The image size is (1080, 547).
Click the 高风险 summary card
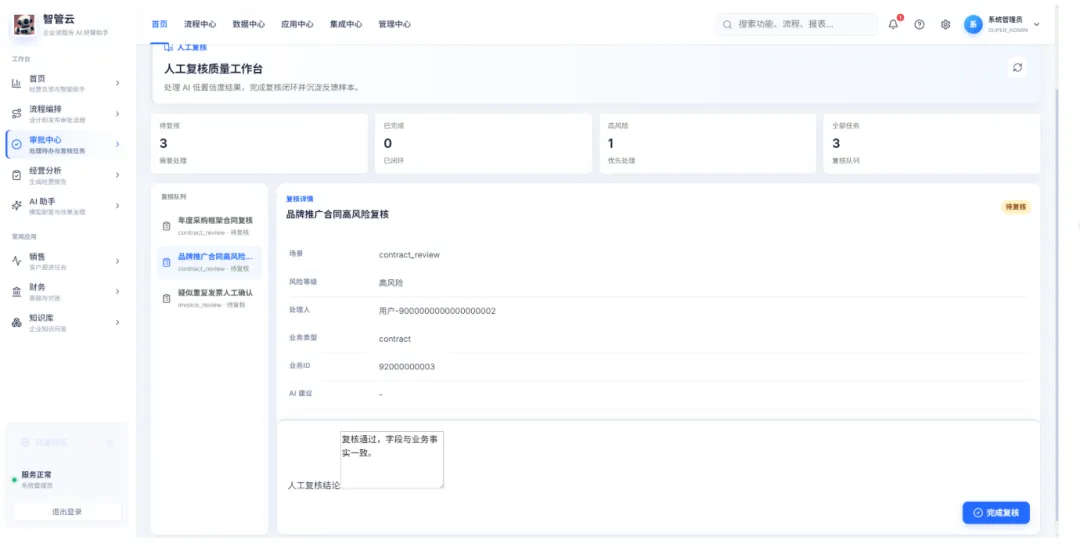[707, 143]
